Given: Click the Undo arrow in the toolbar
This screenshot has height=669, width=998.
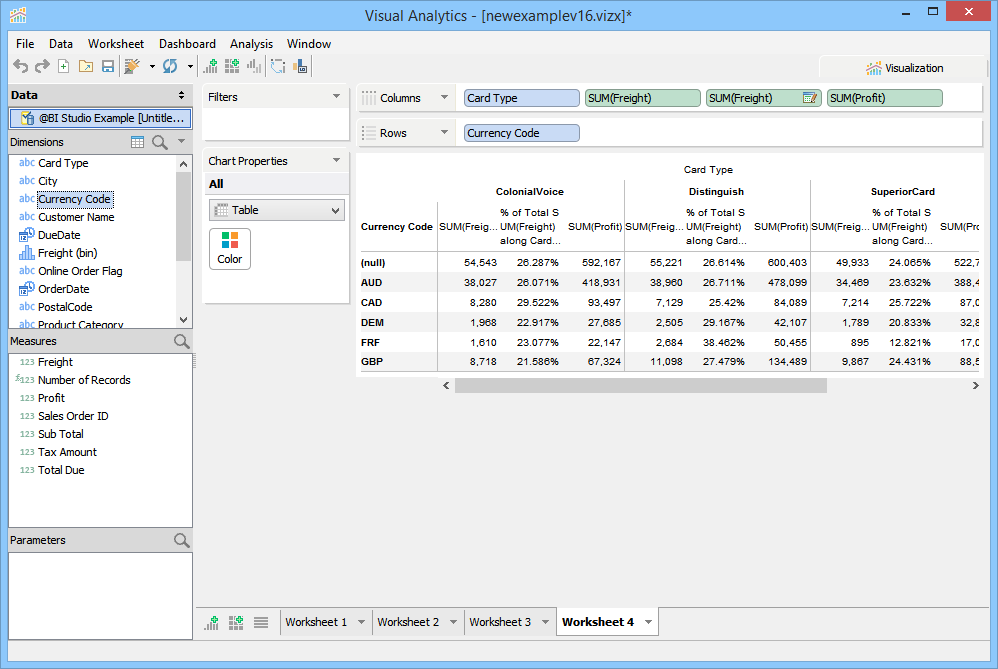Looking at the screenshot, I should point(20,66).
